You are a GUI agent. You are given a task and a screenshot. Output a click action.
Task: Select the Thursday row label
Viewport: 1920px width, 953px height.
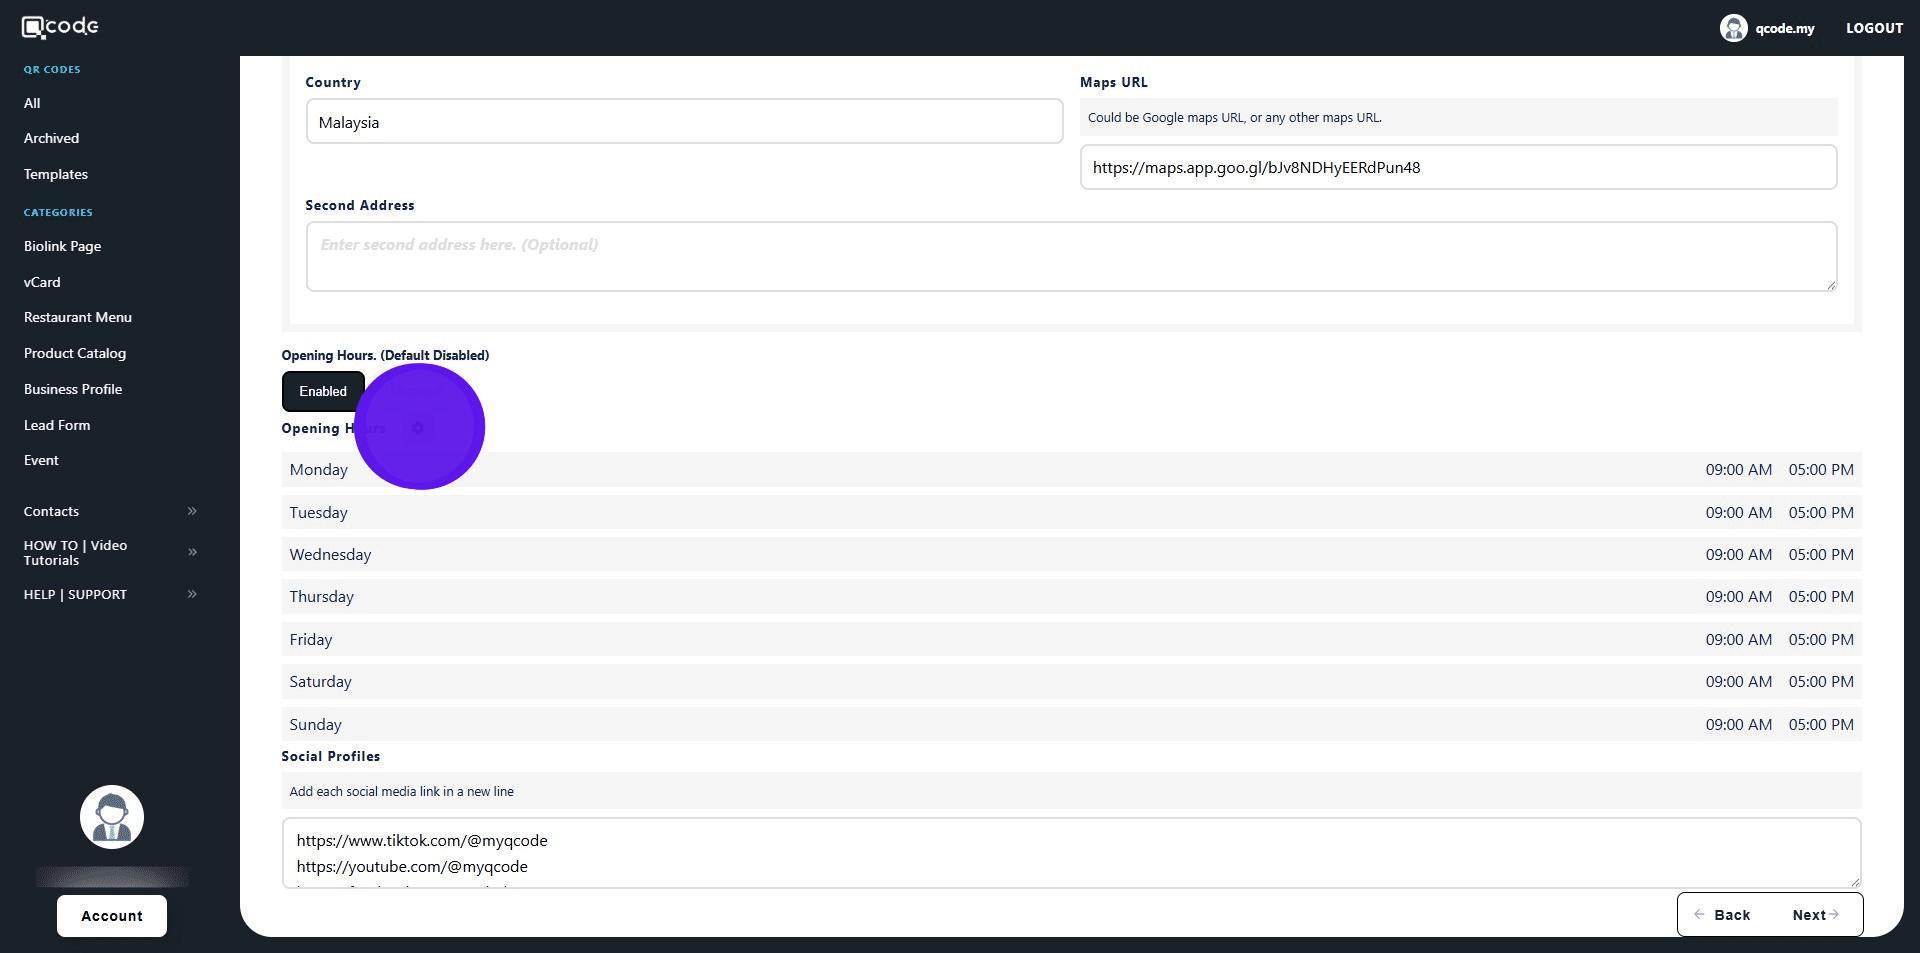point(322,596)
